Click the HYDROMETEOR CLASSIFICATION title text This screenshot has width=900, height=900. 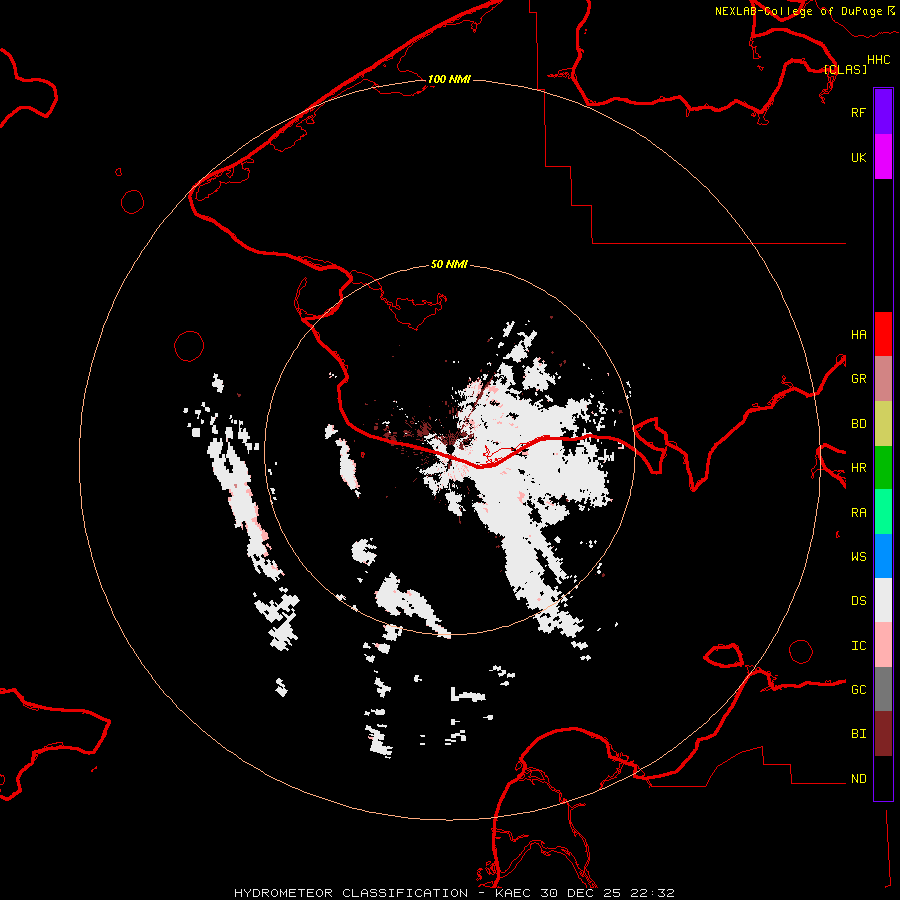(x=351, y=893)
